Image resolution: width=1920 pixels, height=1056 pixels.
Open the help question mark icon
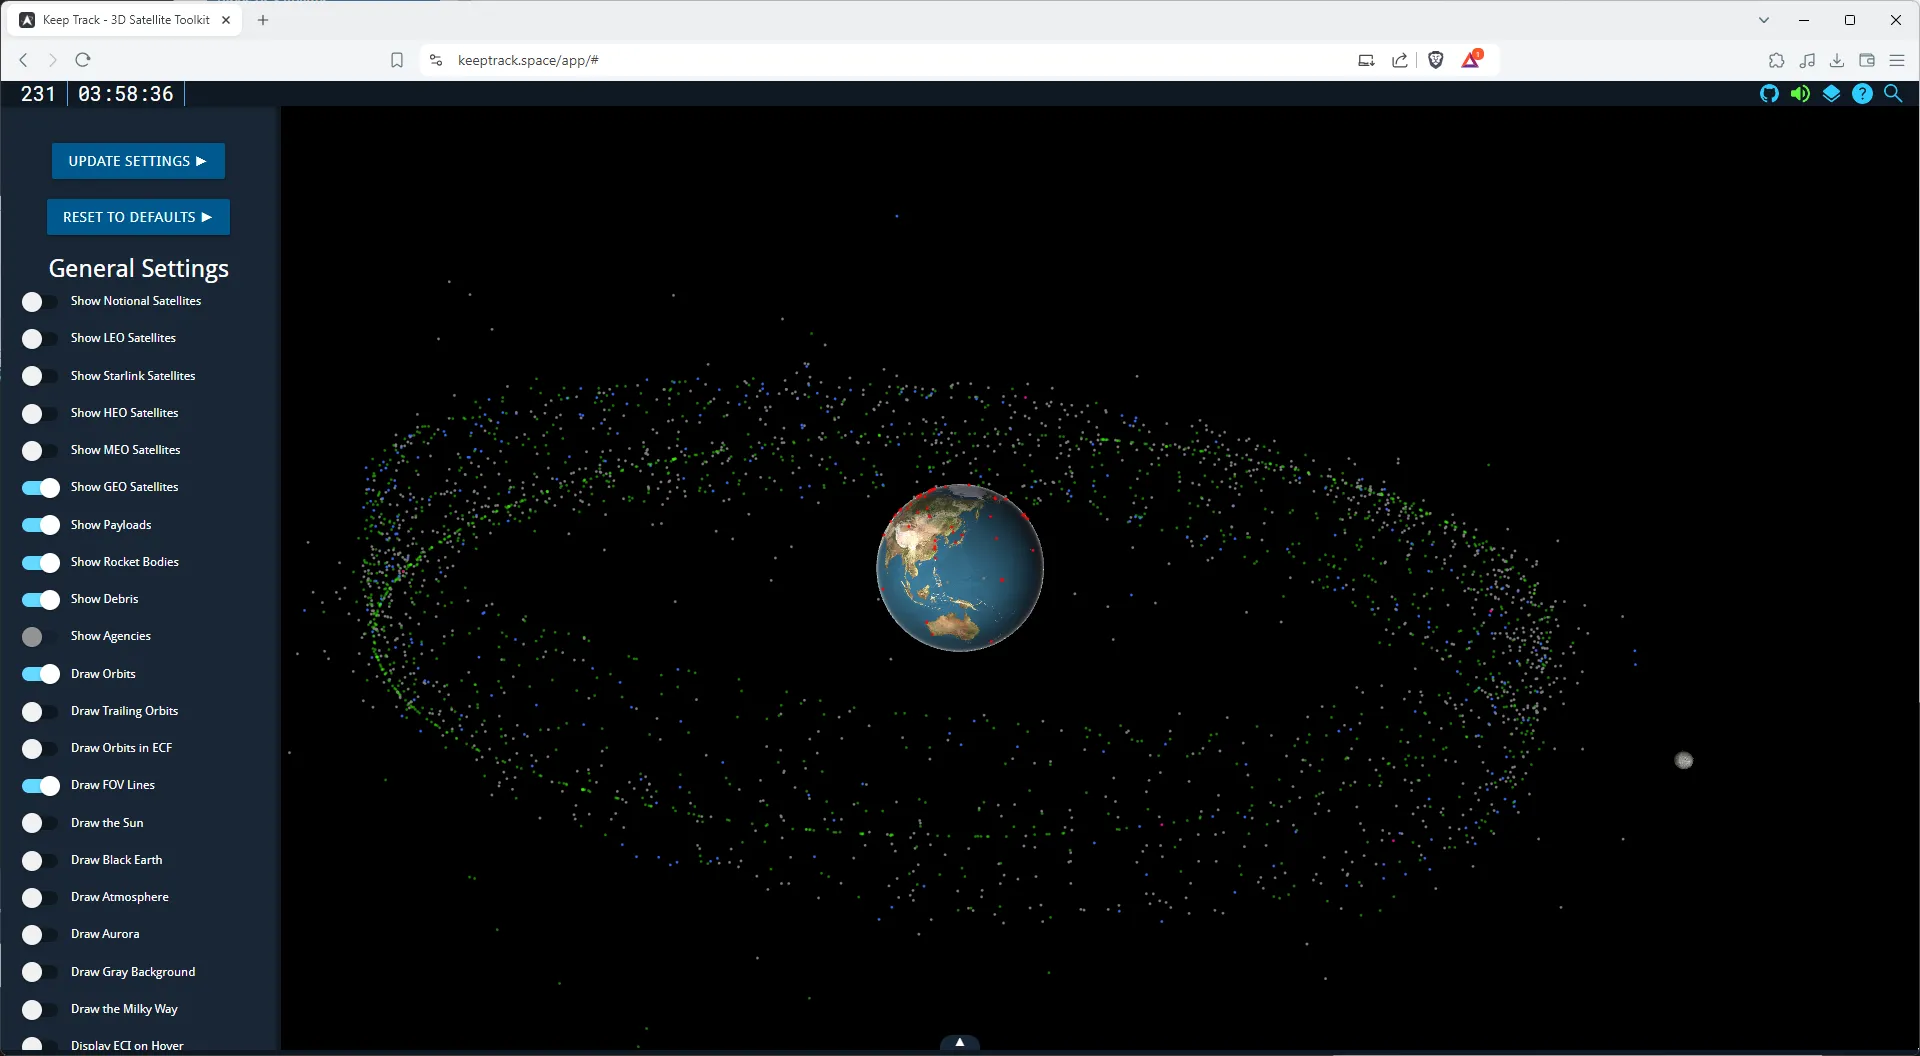tap(1863, 93)
